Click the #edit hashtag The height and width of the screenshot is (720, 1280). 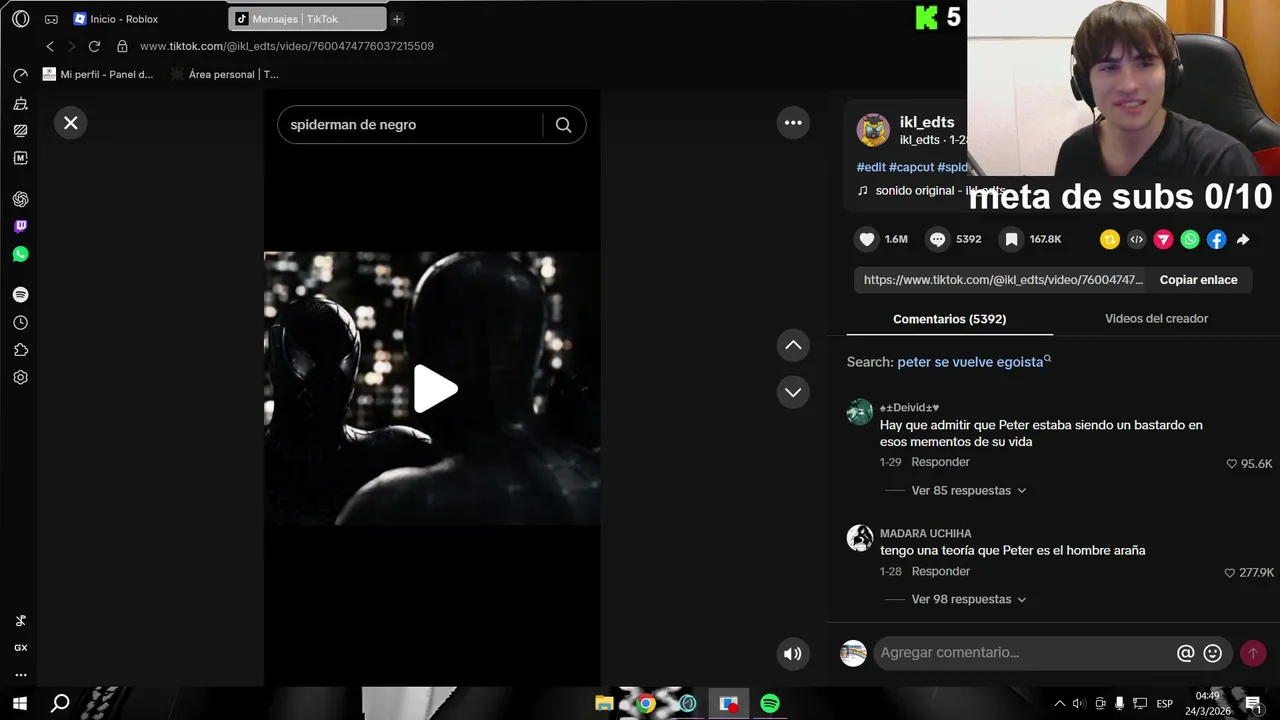coord(871,167)
